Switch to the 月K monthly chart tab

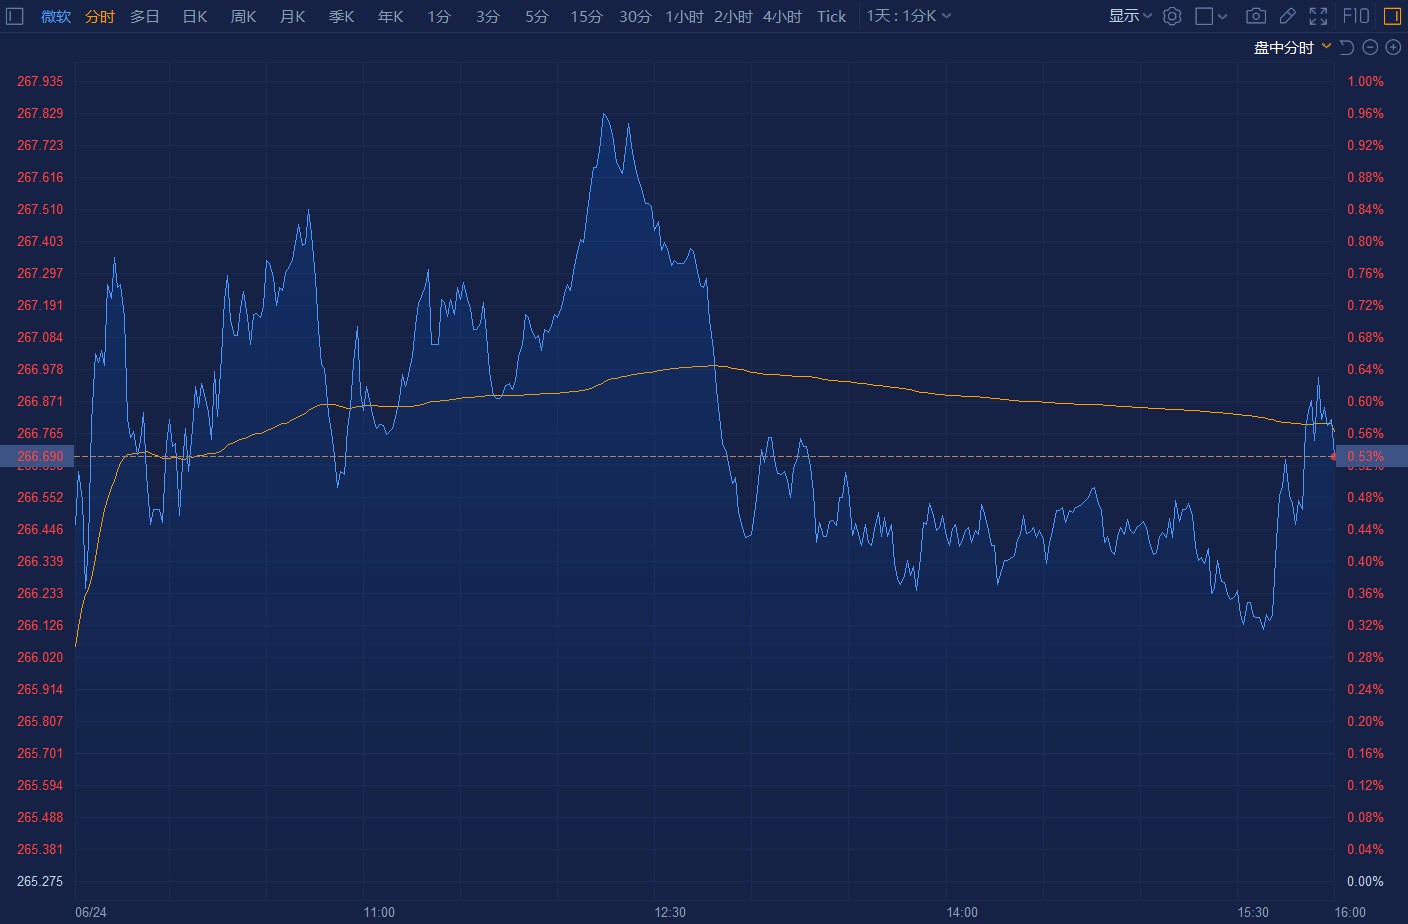click(293, 17)
